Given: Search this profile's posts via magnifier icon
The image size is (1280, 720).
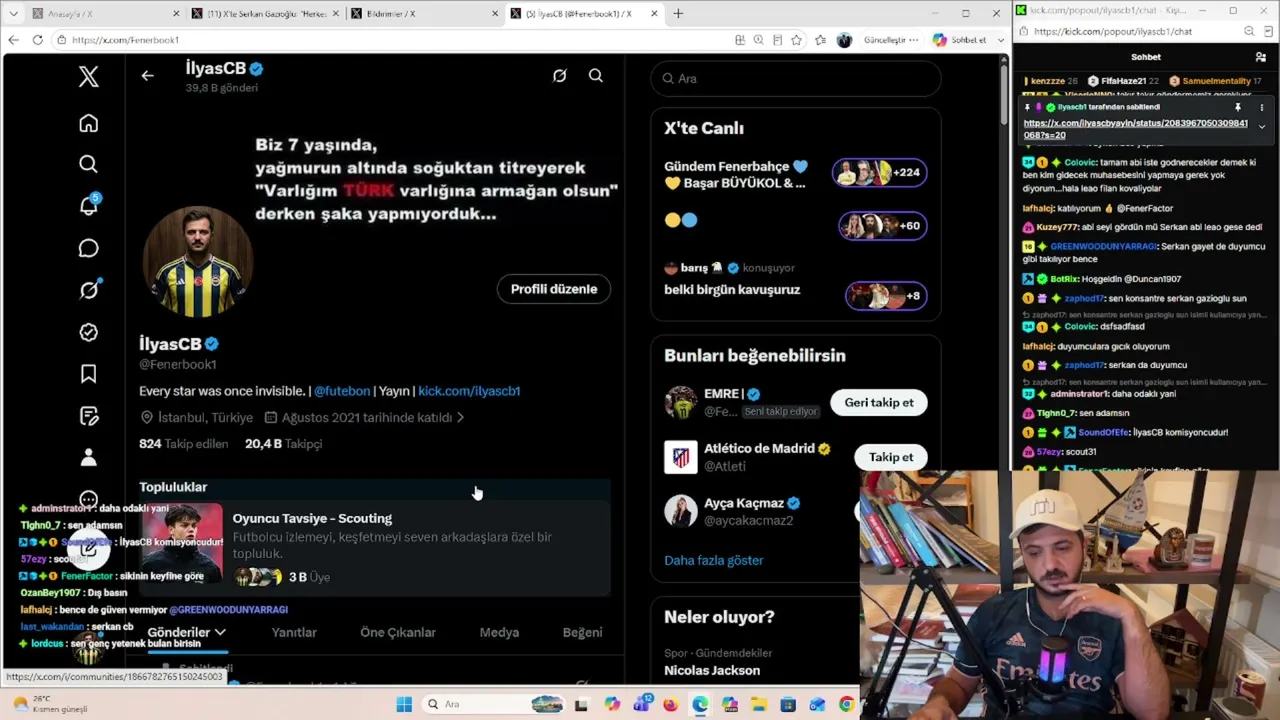Looking at the screenshot, I should [596, 76].
